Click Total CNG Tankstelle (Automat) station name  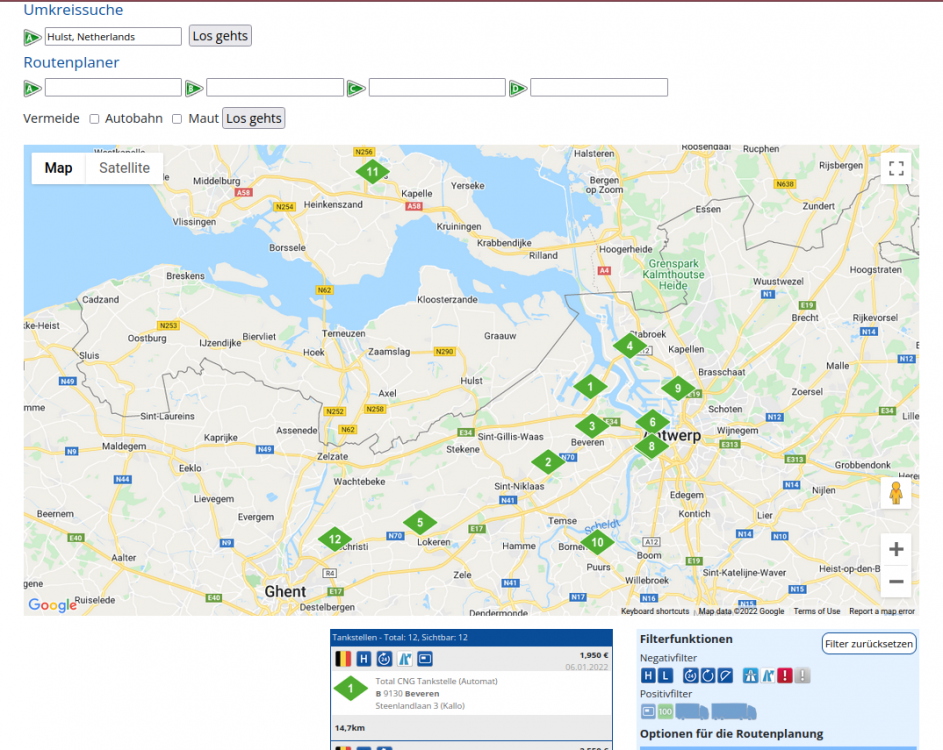click(437, 681)
